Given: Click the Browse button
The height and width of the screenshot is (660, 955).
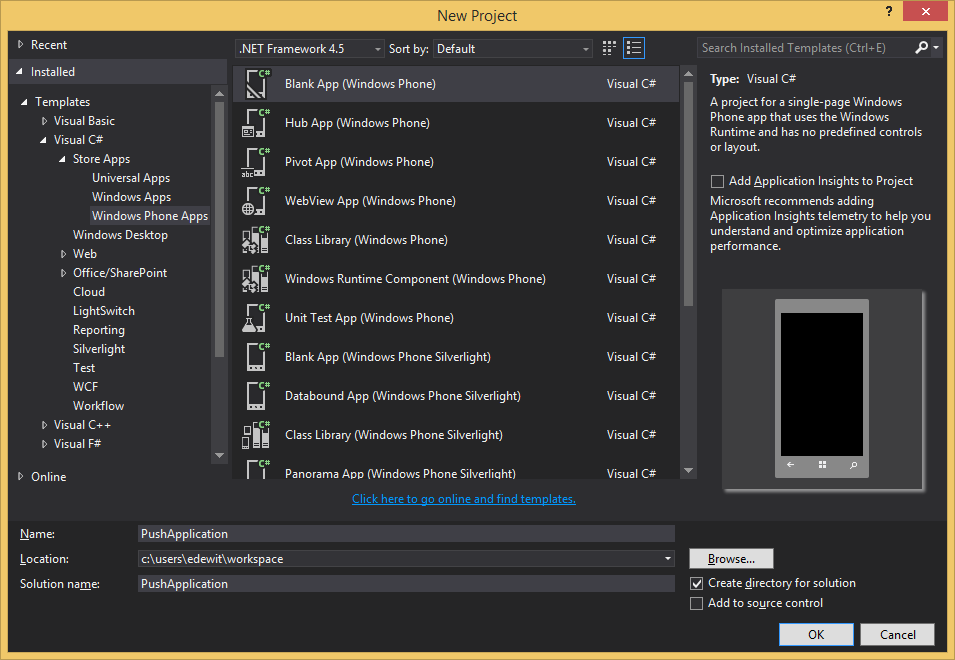Looking at the screenshot, I should coord(731,559).
